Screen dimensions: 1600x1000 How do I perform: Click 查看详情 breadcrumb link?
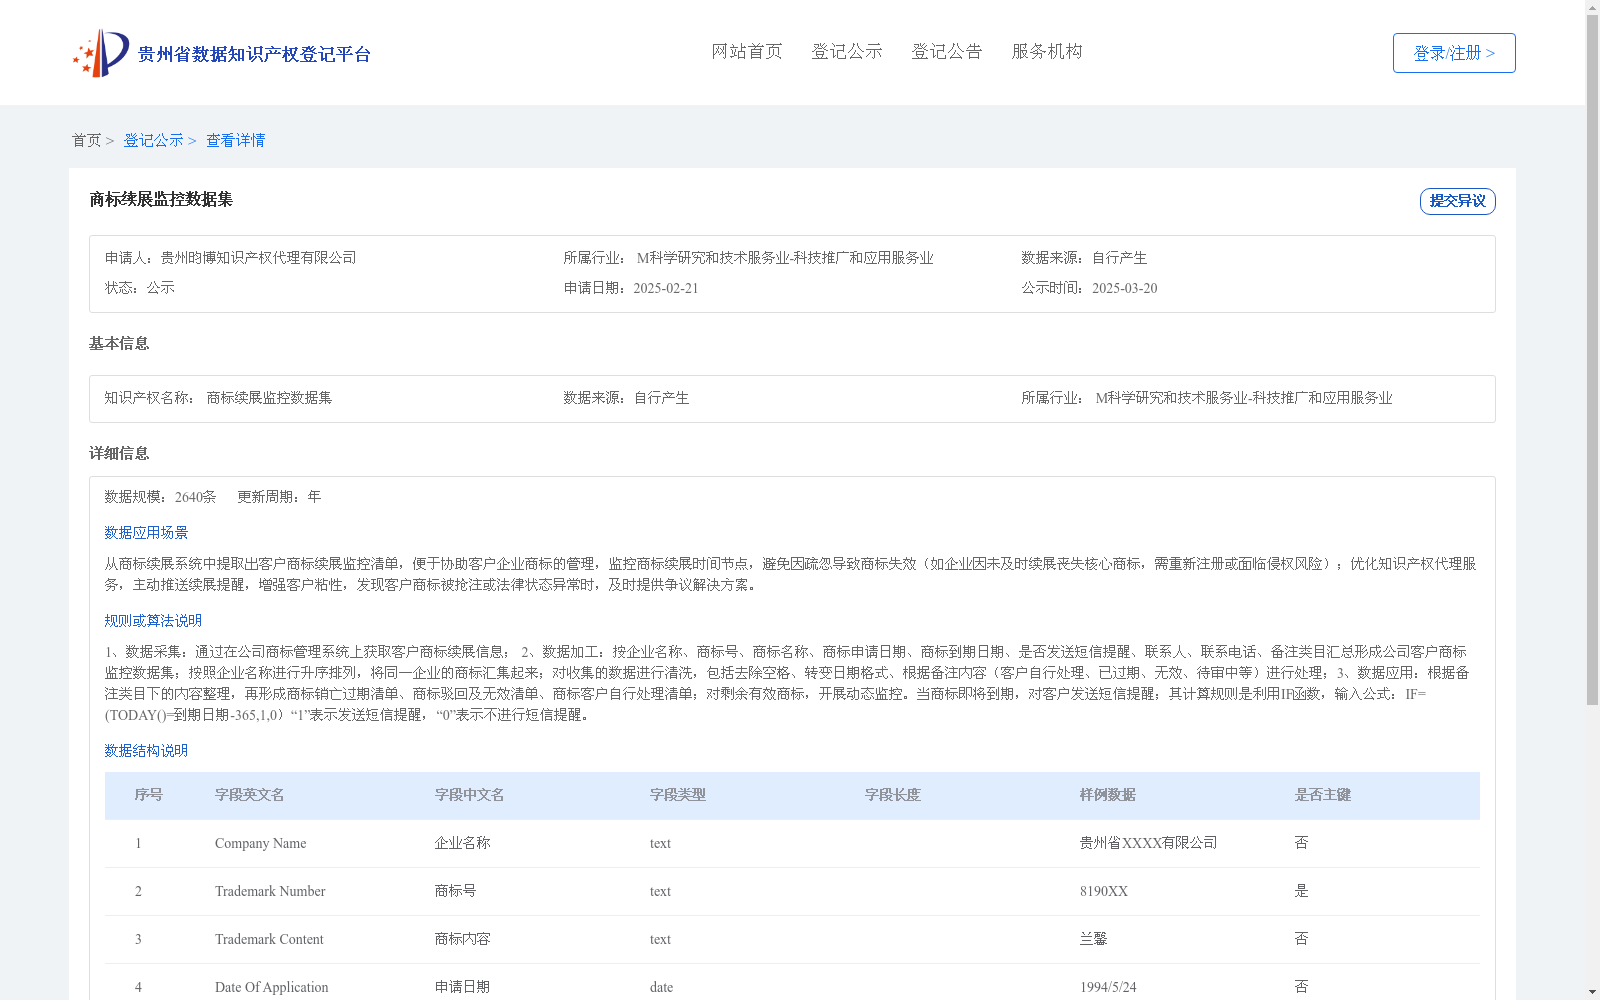[x=236, y=140]
